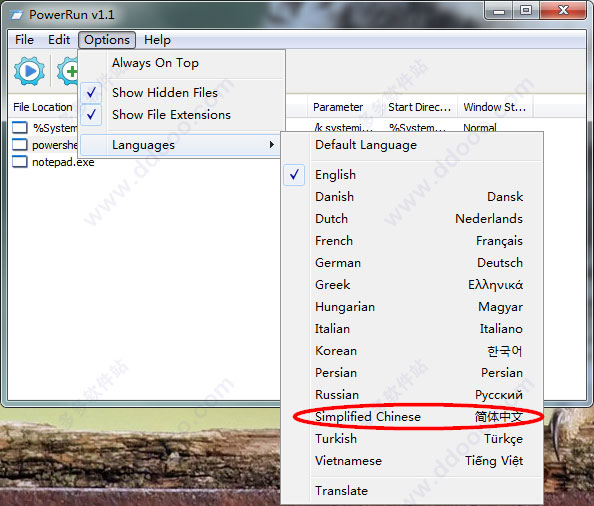Select Default Language
This screenshot has height=506, width=594.
pyautogui.click(x=412, y=145)
